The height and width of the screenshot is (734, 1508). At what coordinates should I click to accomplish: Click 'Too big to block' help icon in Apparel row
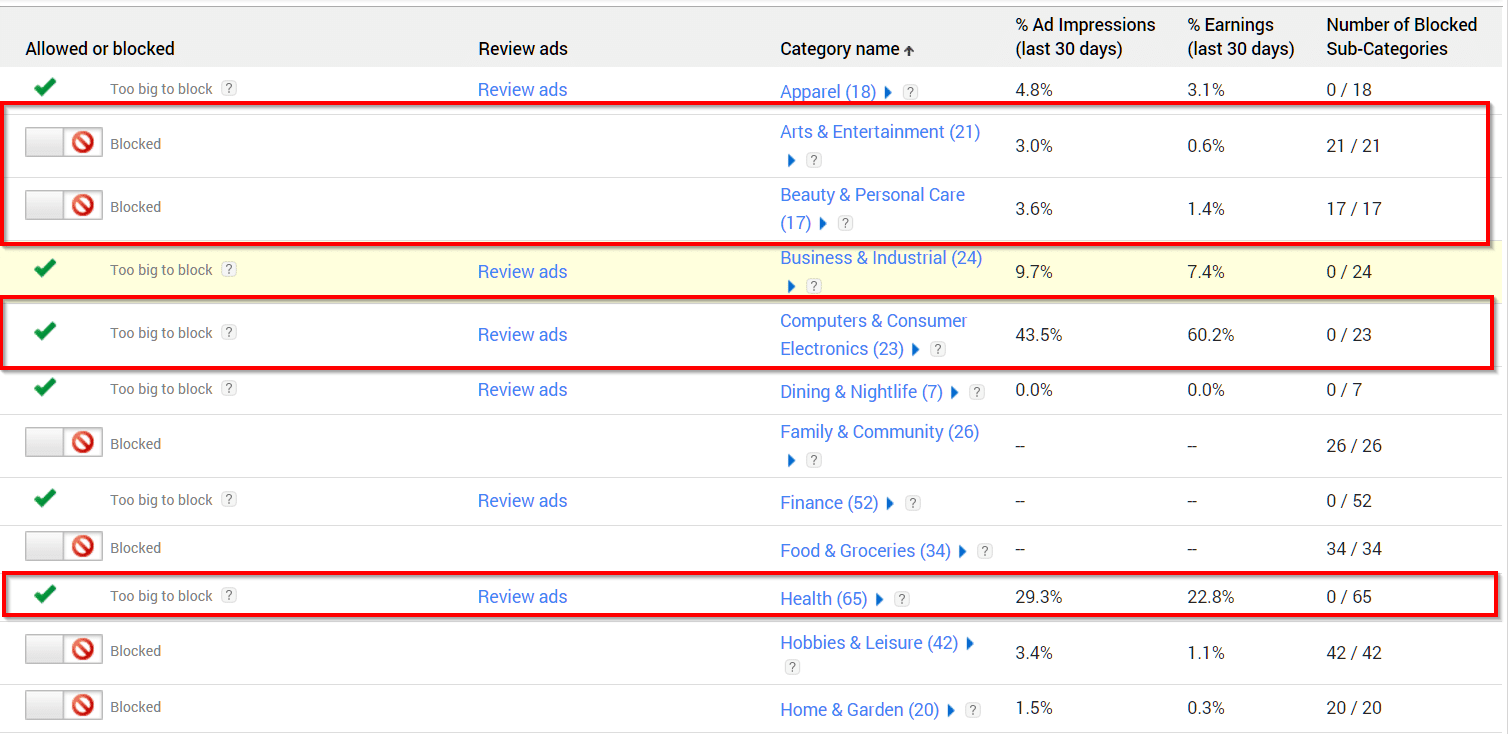(x=229, y=89)
